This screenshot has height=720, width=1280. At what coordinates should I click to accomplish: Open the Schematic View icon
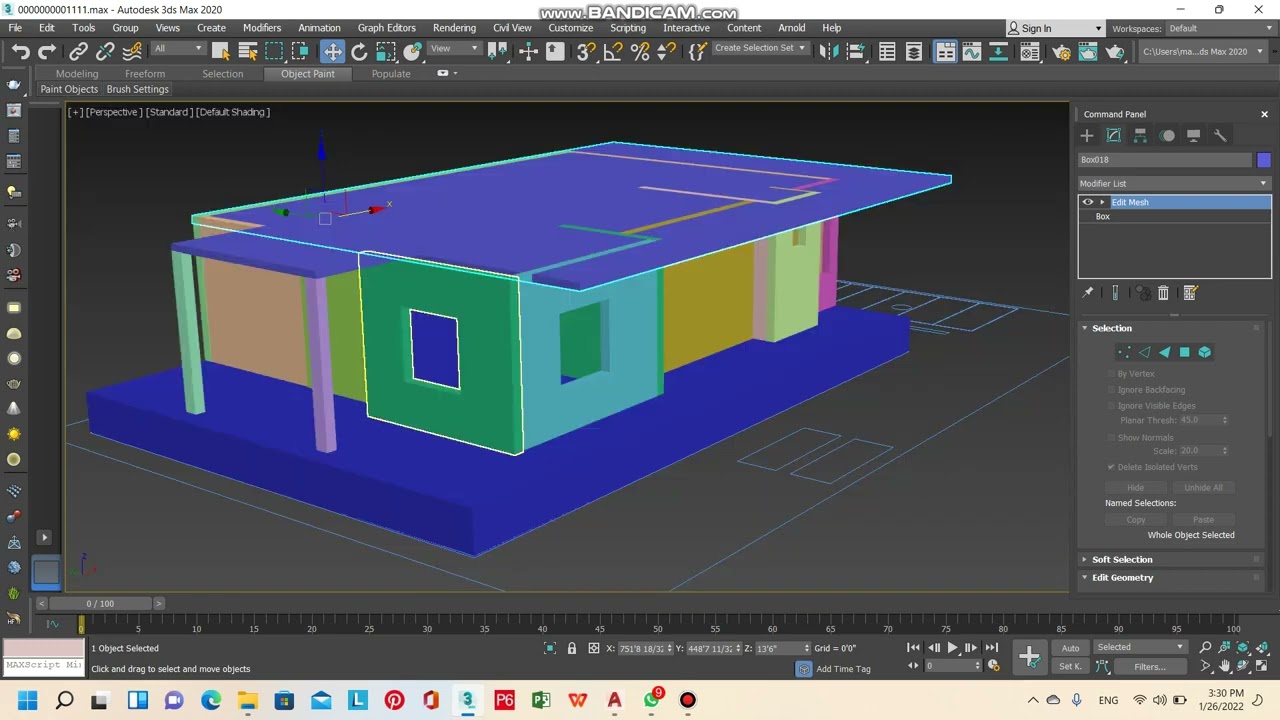[999, 52]
